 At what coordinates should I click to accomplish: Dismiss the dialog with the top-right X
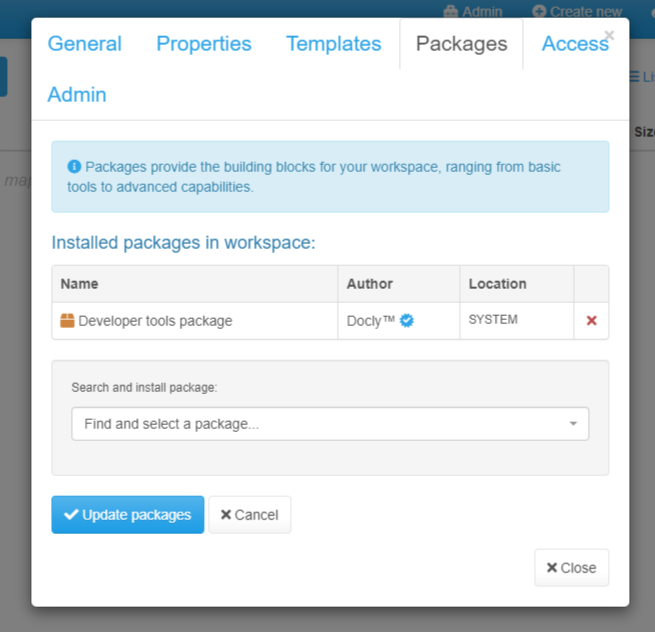609,35
